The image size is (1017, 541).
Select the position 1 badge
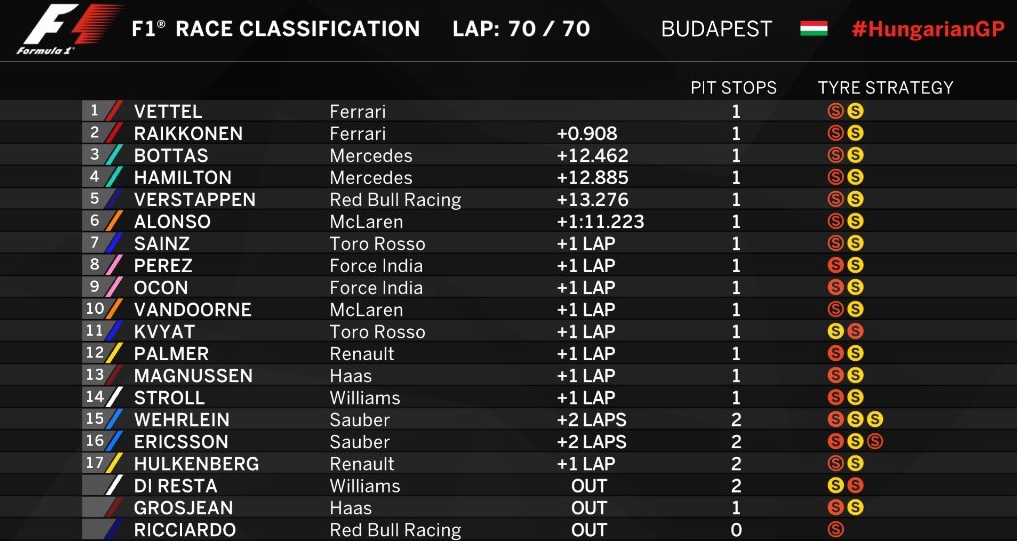pyautogui.click(x=96, y=112)
